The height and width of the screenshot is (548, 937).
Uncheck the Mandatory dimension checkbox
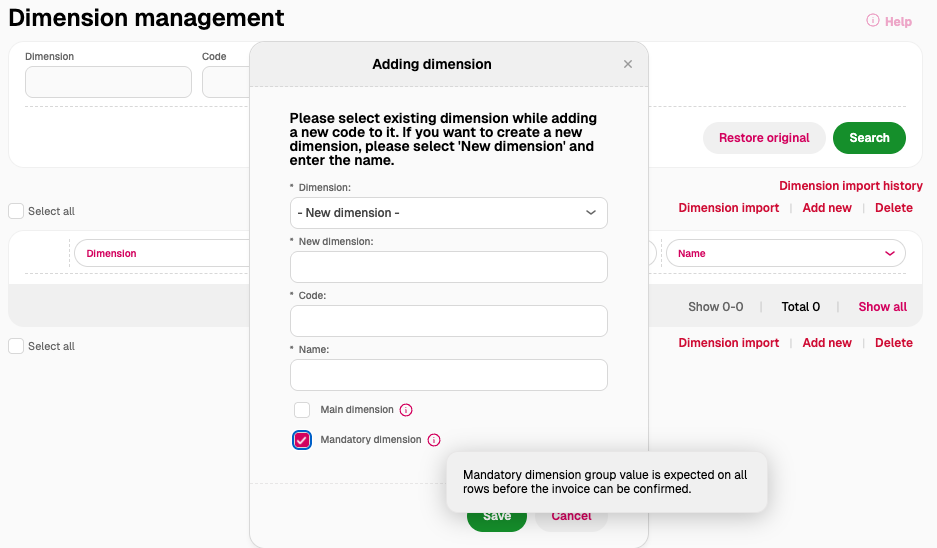click(x=302, y=440)
